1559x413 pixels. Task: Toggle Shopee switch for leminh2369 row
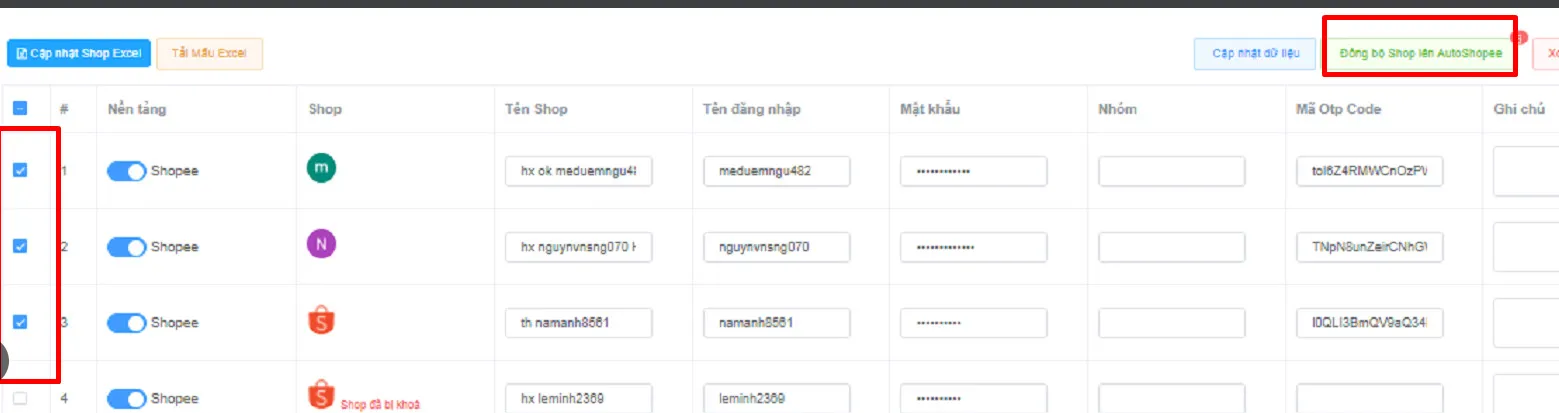click(x=127, y=398)
